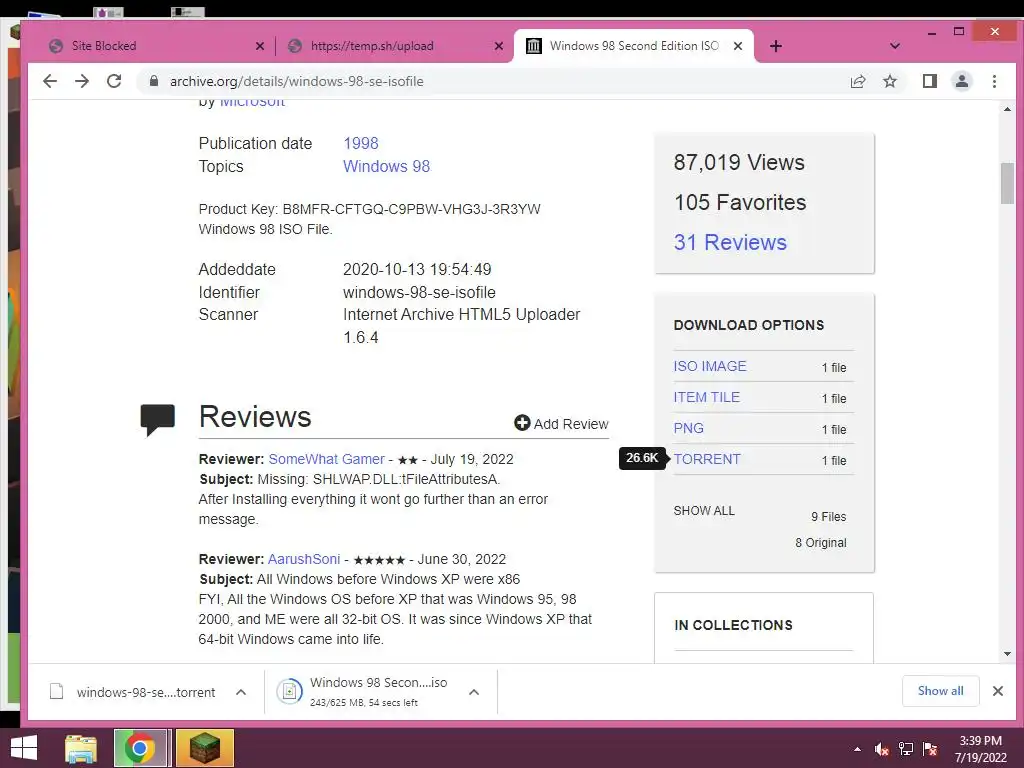
Task: Download the ISO IMAGE file
Action: tap(710, 366)
